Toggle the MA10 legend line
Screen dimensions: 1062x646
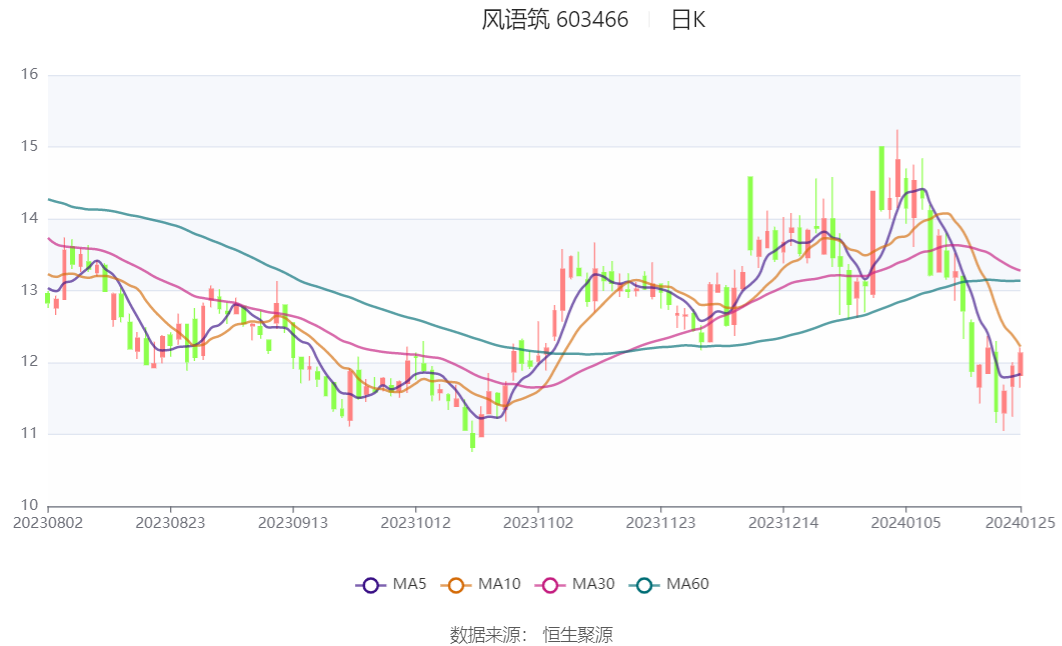click(481, 584)
